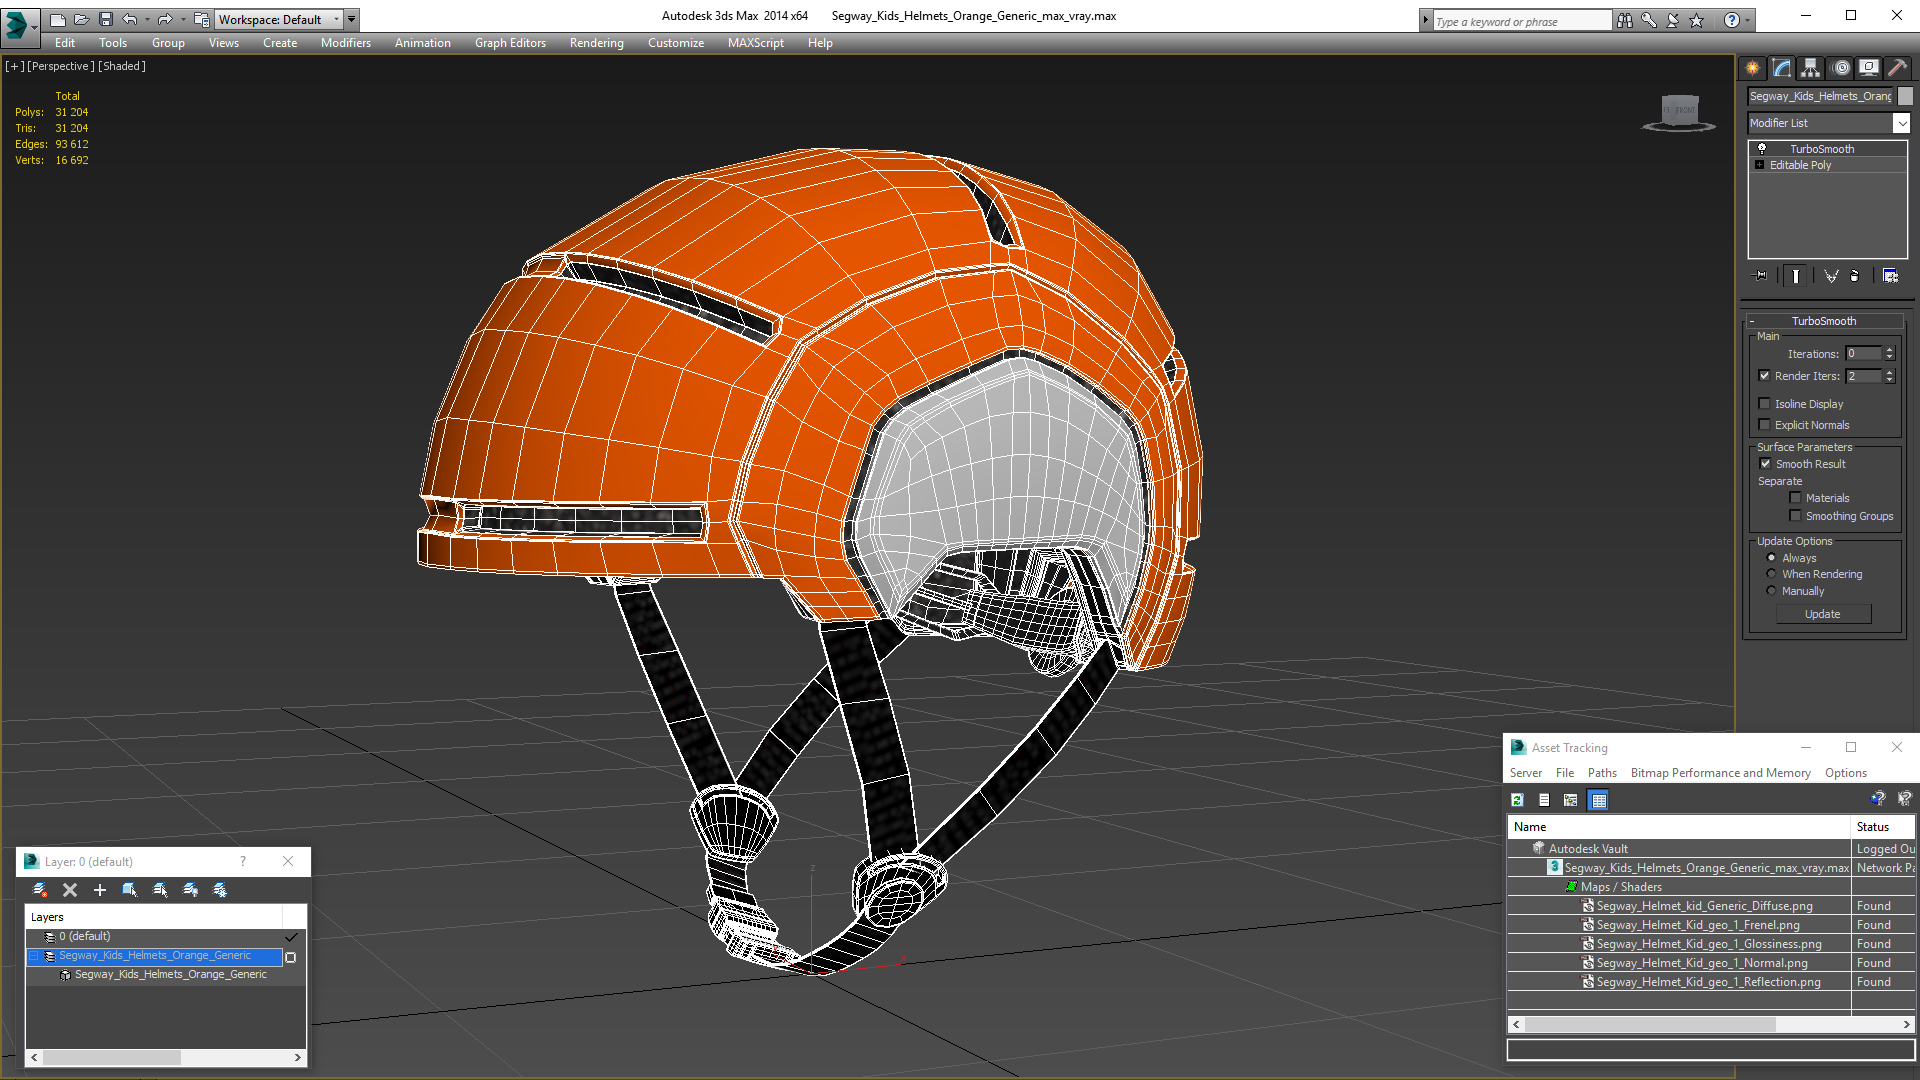Delete layer X icon in Layer dialog

click(70, 890)
